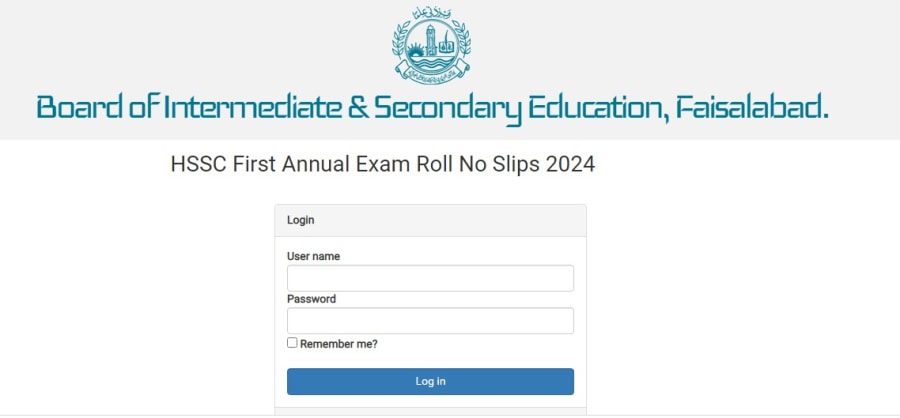
Task: Click the blue Log in button
Action: pyautogui.click(x=430, y=381)
